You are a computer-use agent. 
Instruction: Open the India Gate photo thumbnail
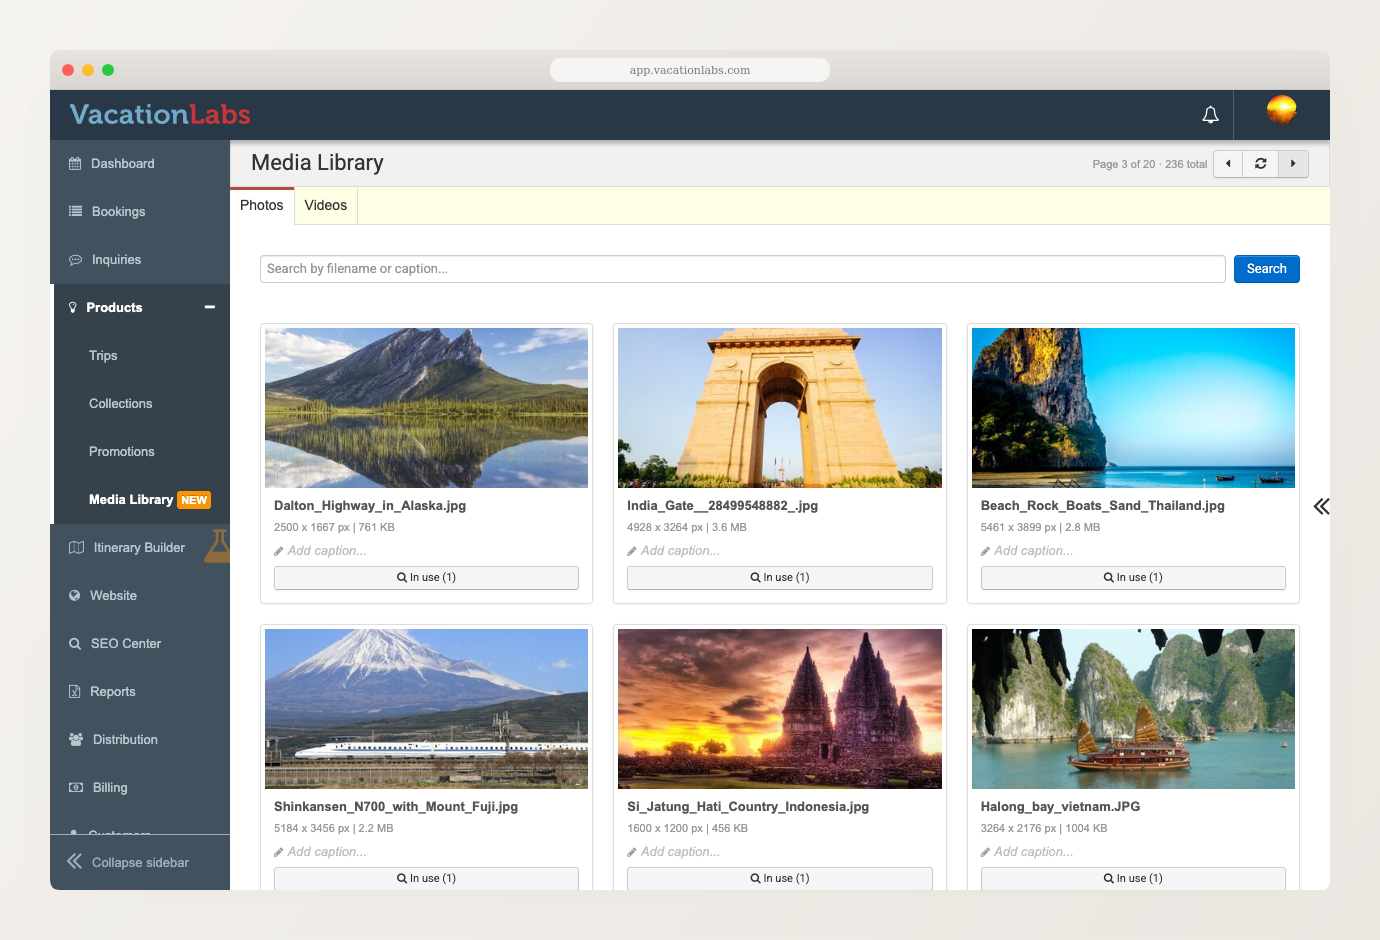tap(780, 408)
